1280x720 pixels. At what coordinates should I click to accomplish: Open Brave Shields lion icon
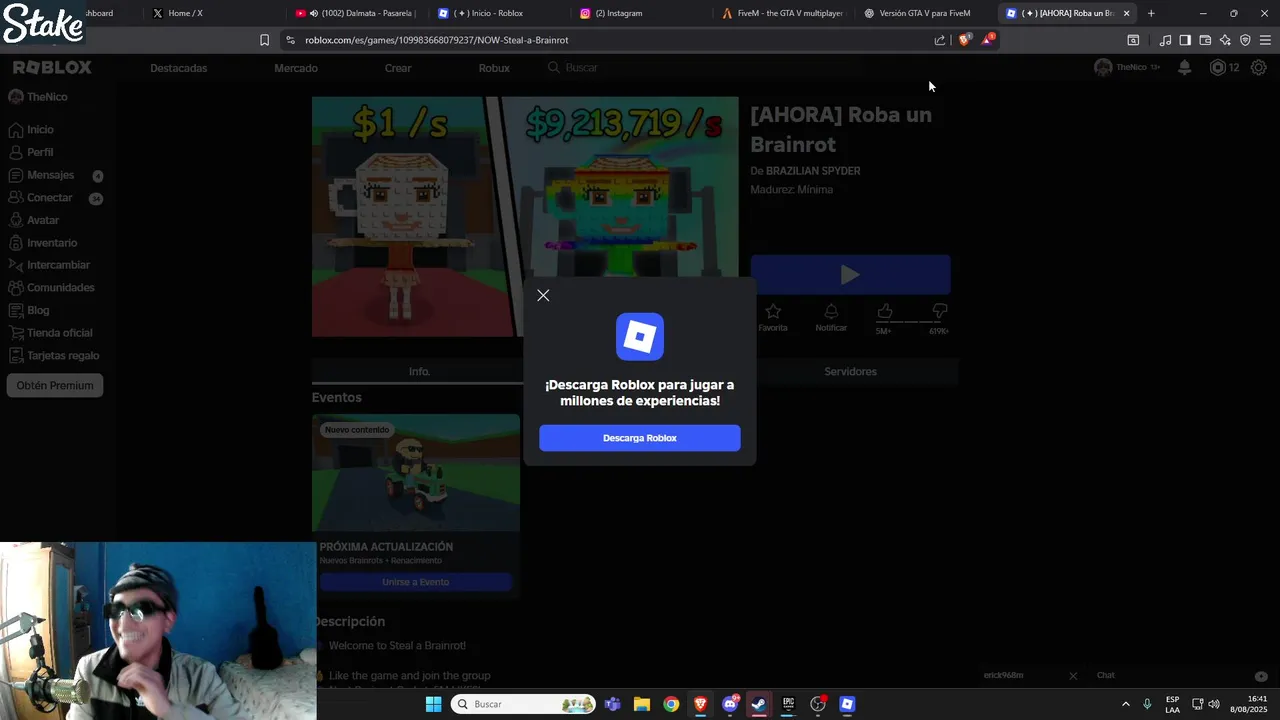(965, 40)
